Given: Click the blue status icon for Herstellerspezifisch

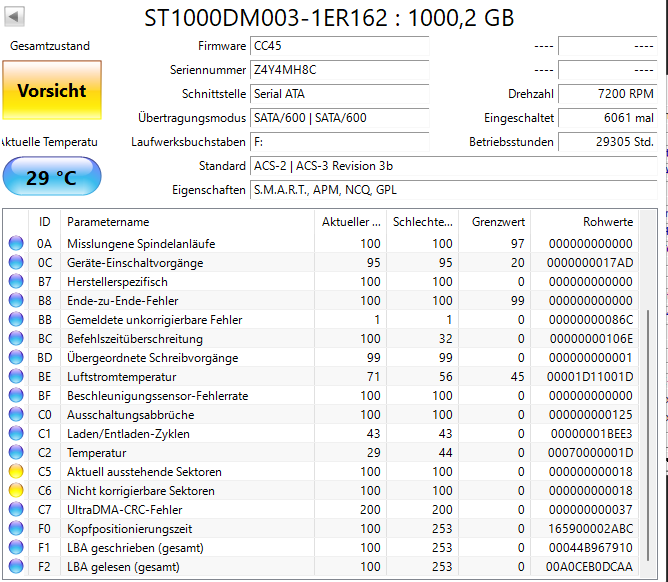Looking at the screenshot, I should (16, 281).
